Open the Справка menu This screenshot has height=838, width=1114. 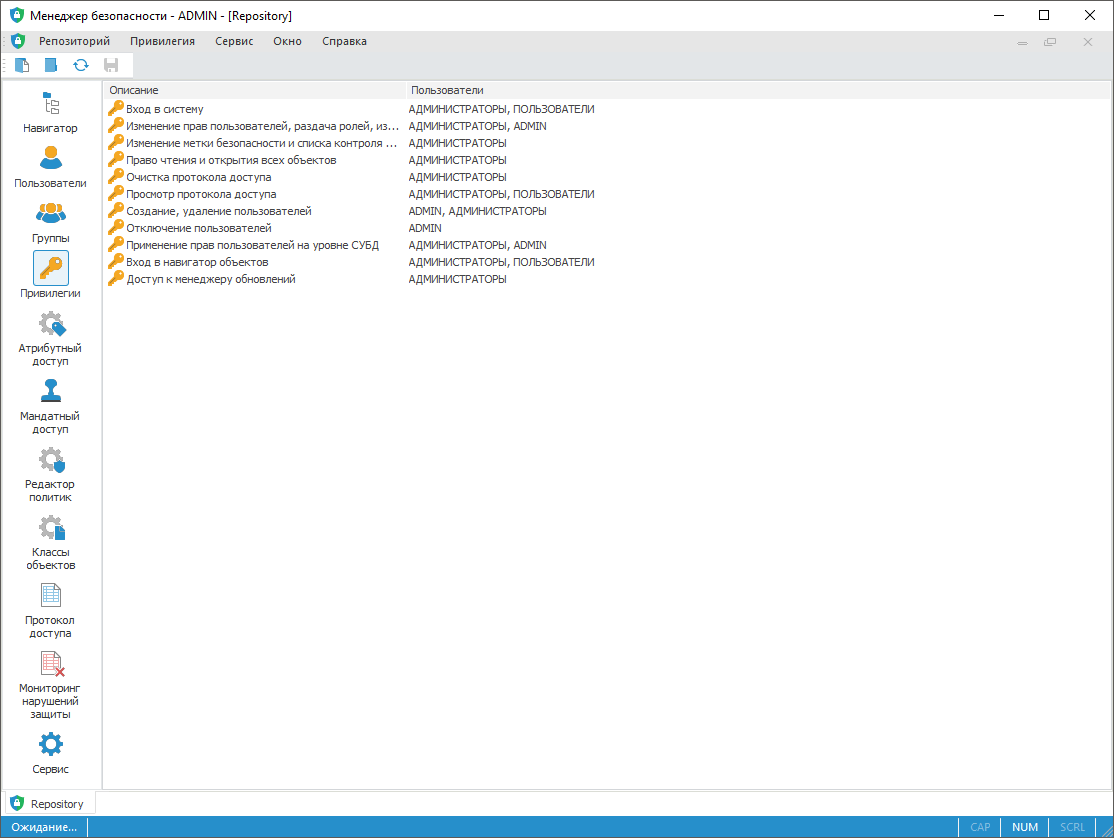(x=345, y=41)
